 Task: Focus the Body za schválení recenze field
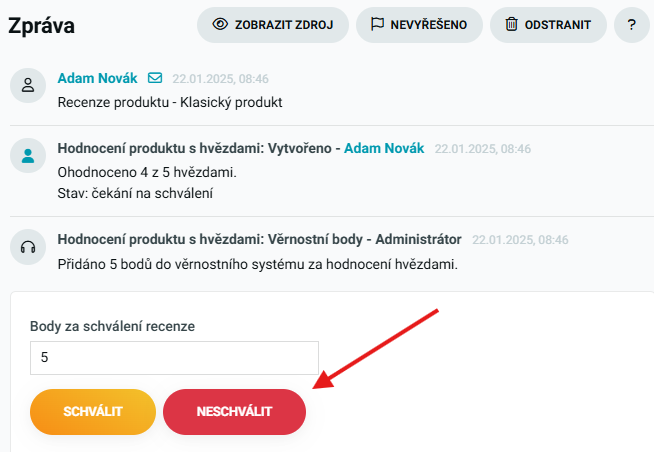(174, 358)
